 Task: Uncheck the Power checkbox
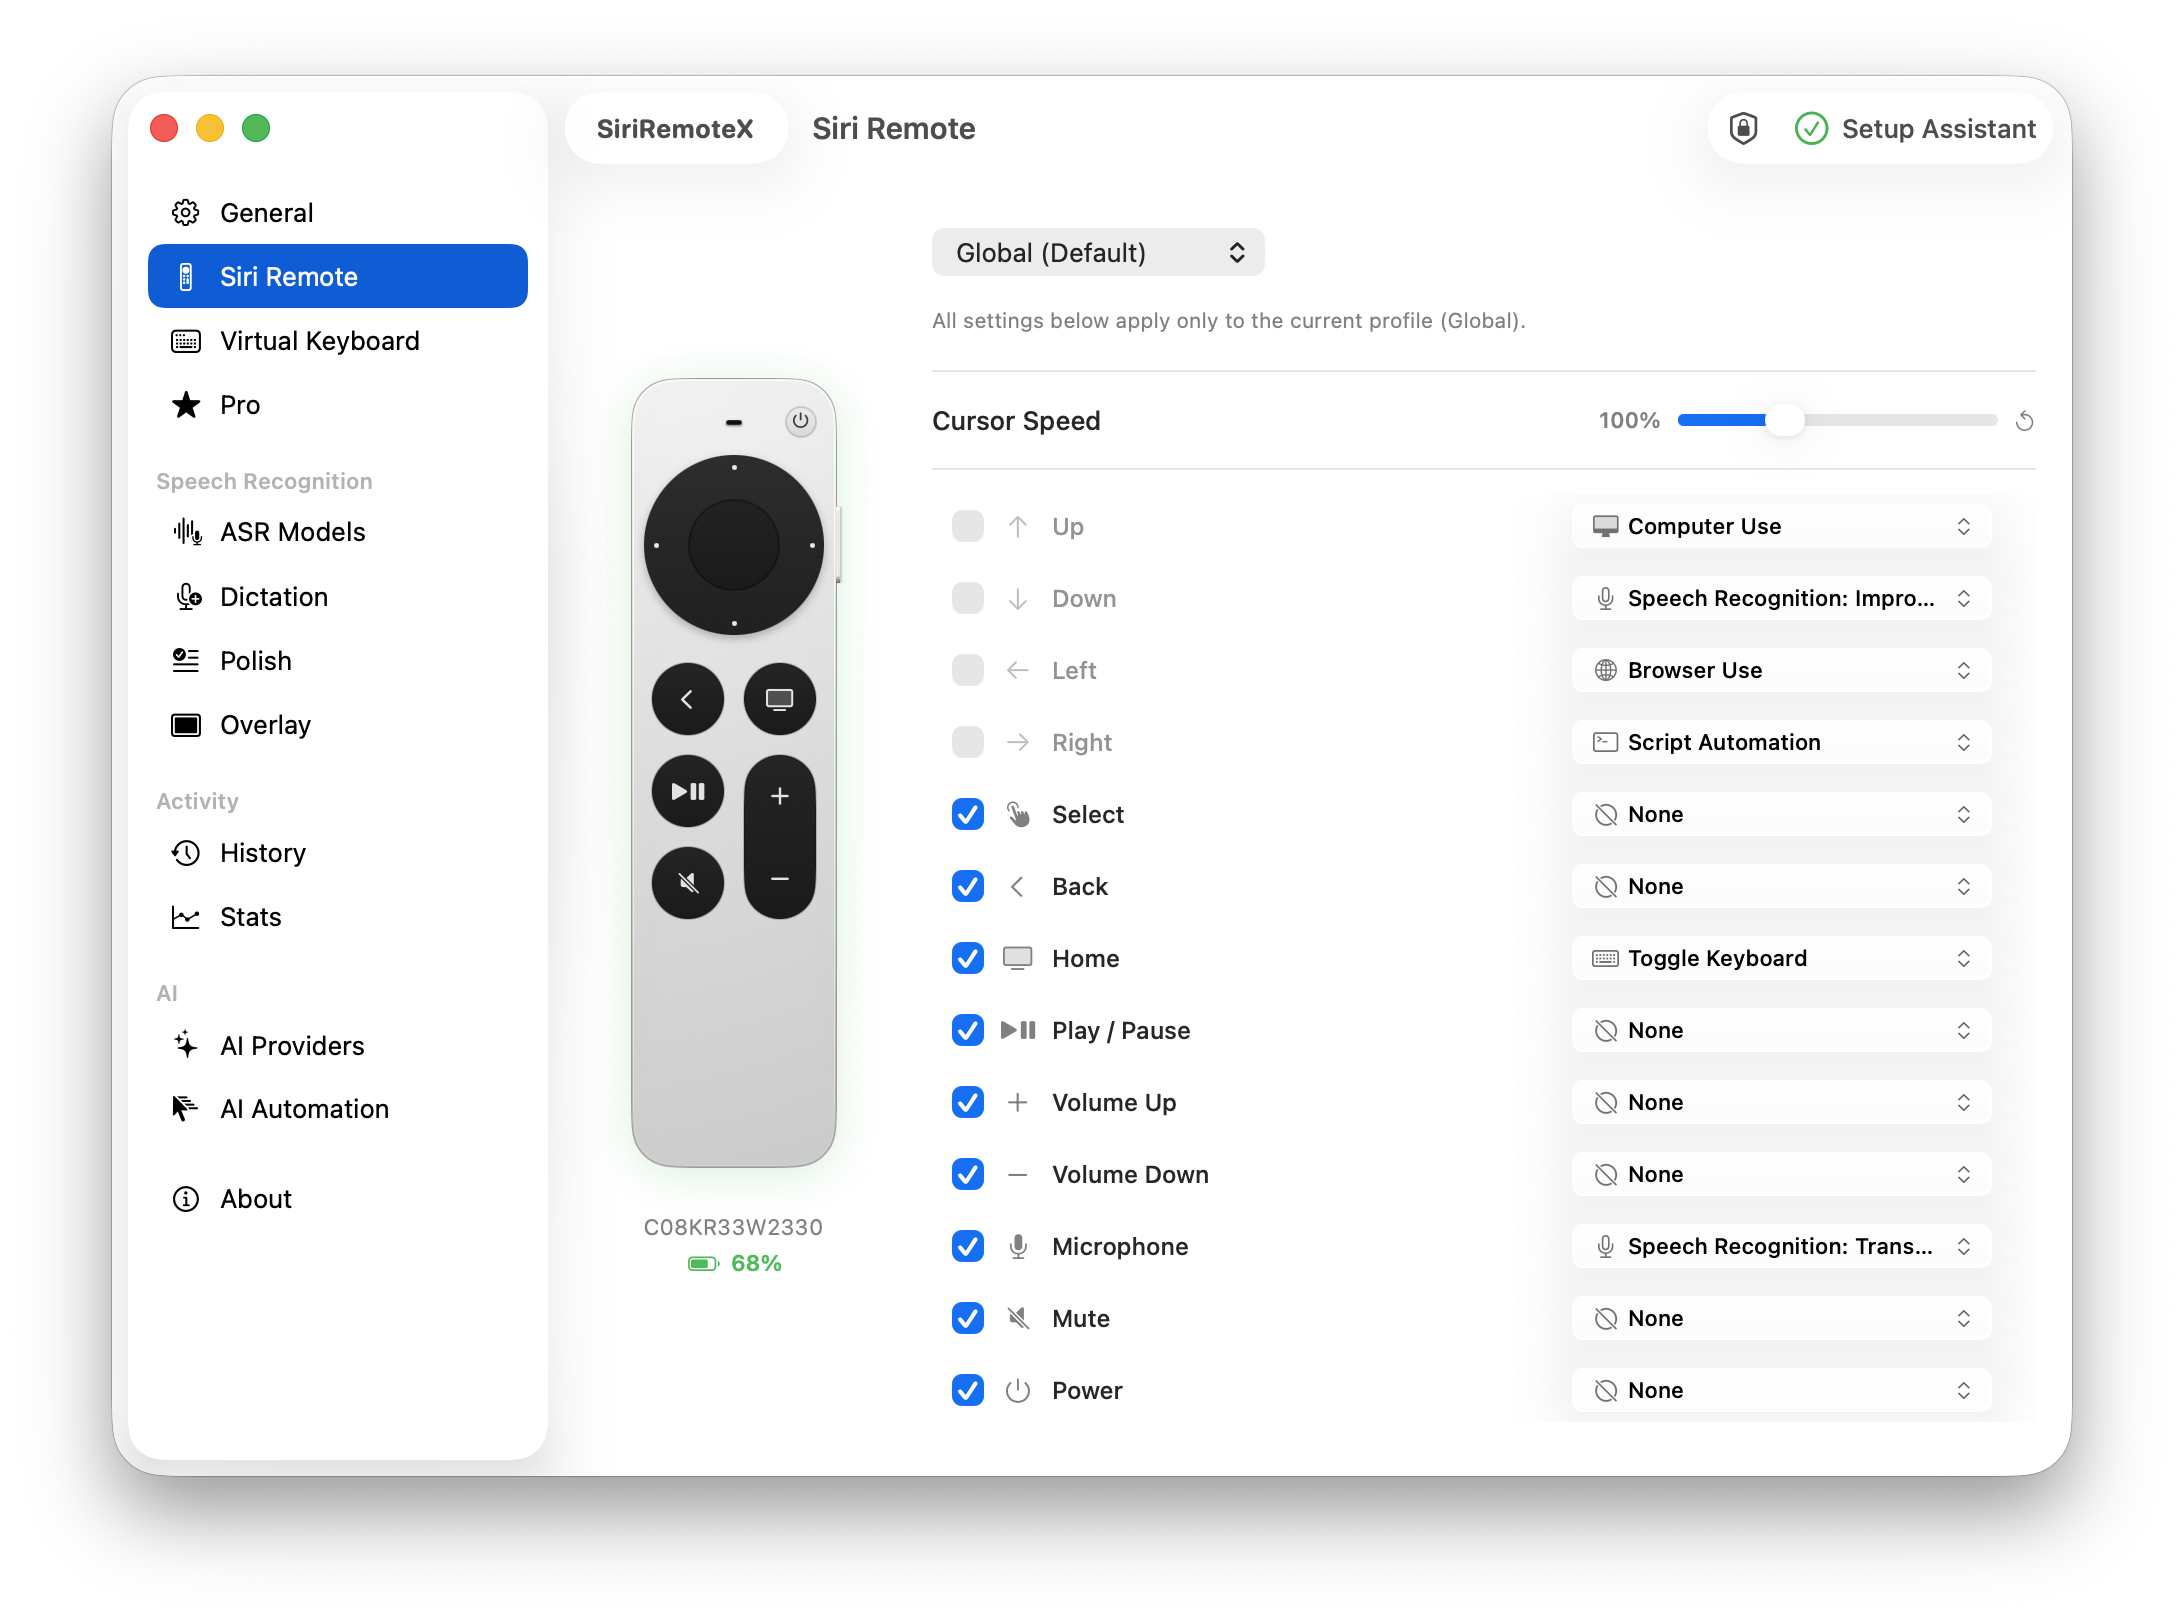(968, 1391)
